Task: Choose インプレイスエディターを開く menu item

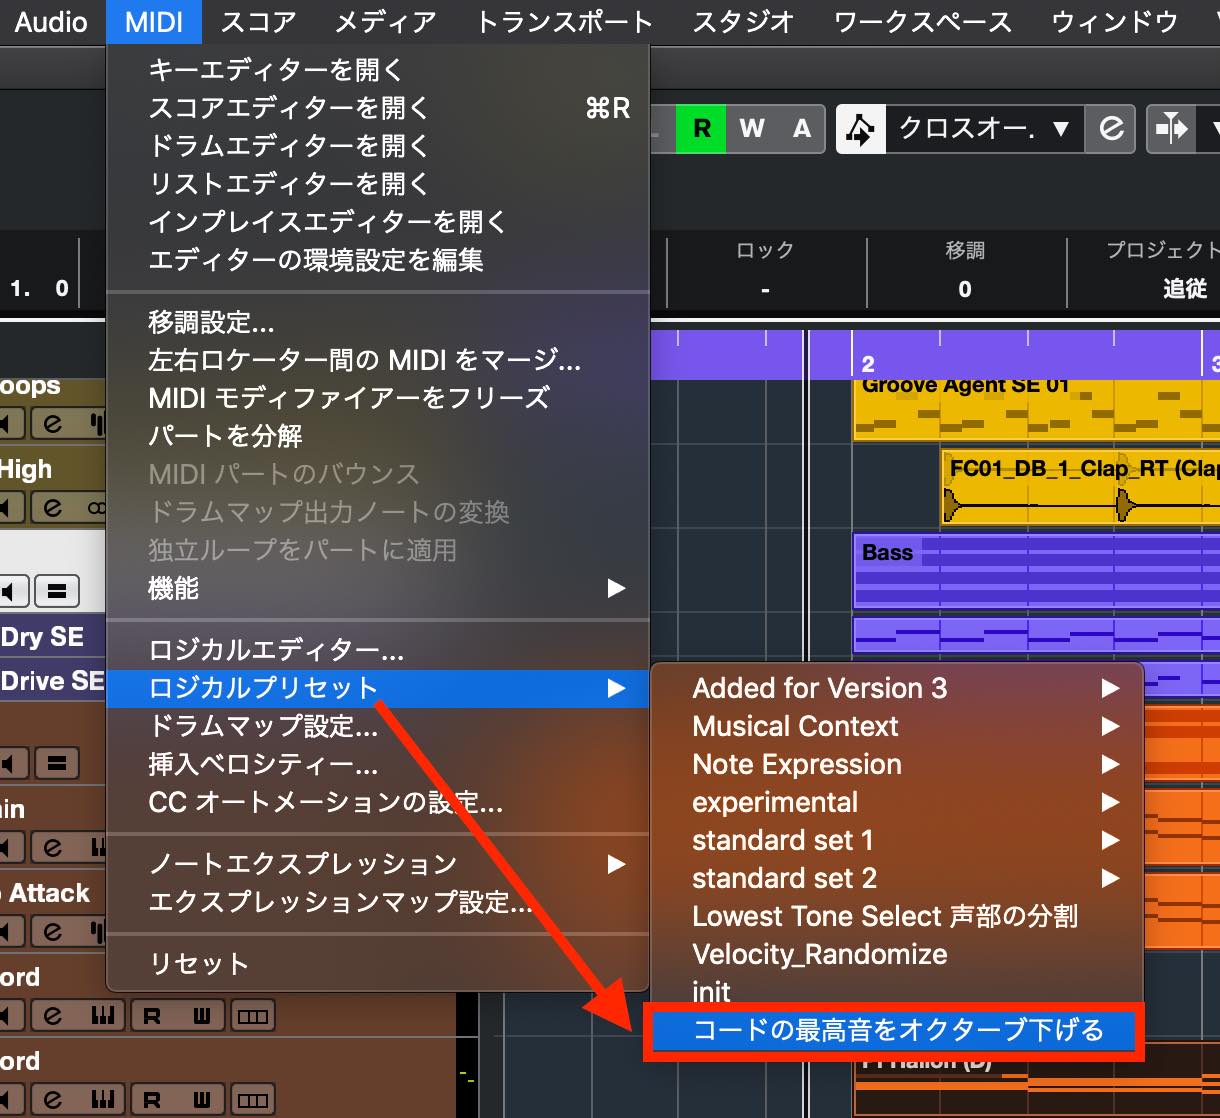Action: tap(378, 222)
